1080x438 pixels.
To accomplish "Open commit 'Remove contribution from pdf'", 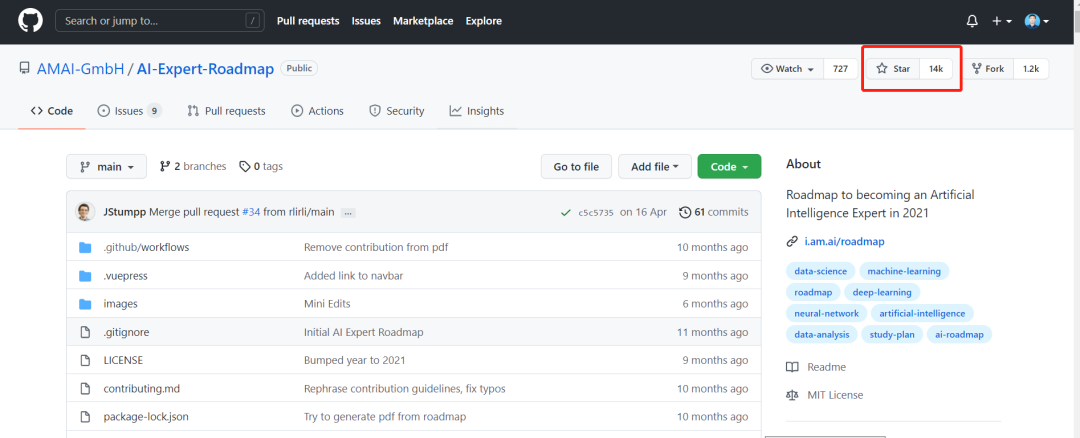I will (376, 247).
